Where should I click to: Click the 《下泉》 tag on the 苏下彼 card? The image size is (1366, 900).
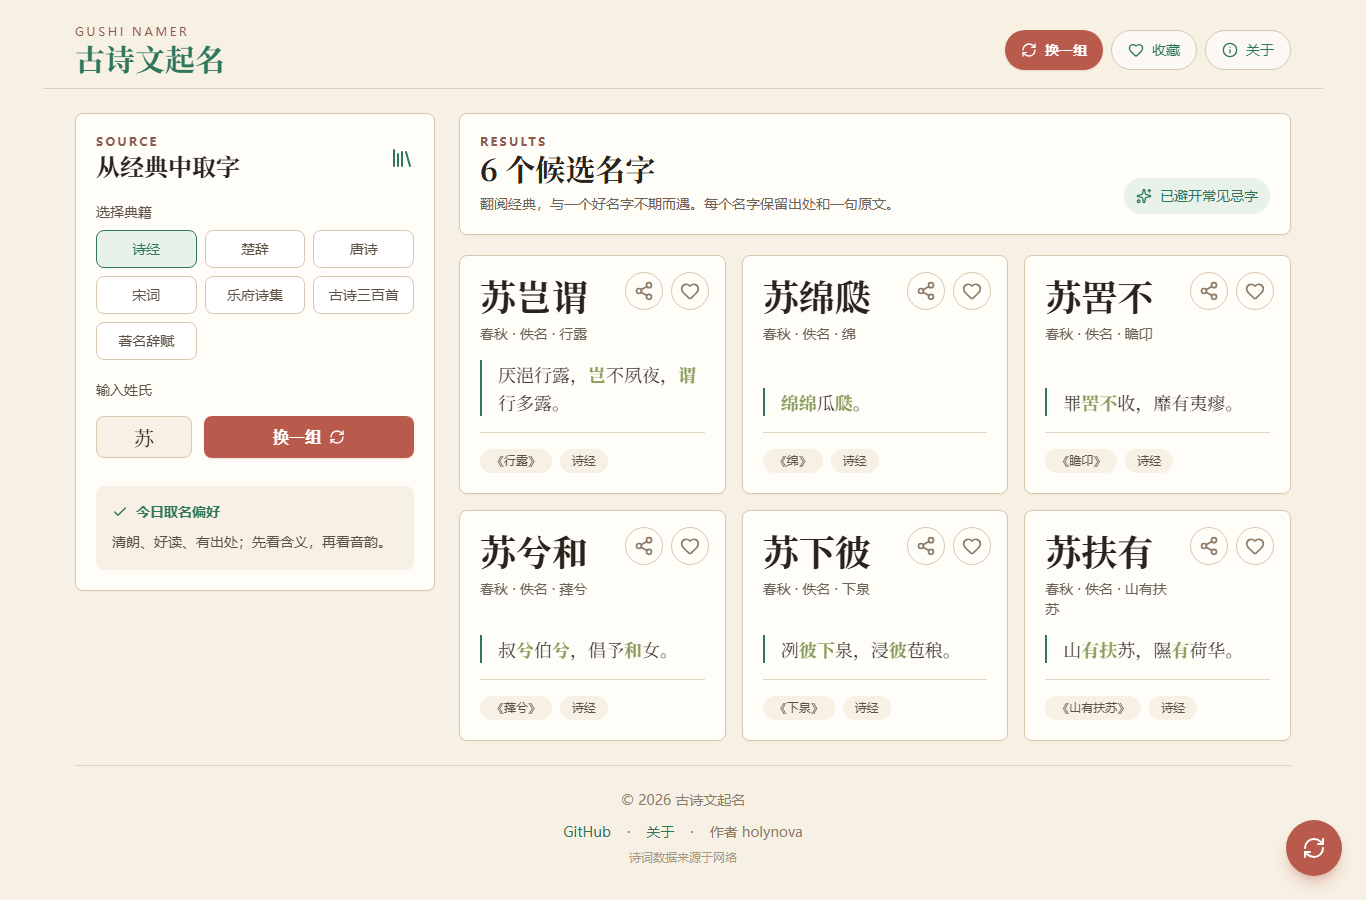click(x=799, y=708)
